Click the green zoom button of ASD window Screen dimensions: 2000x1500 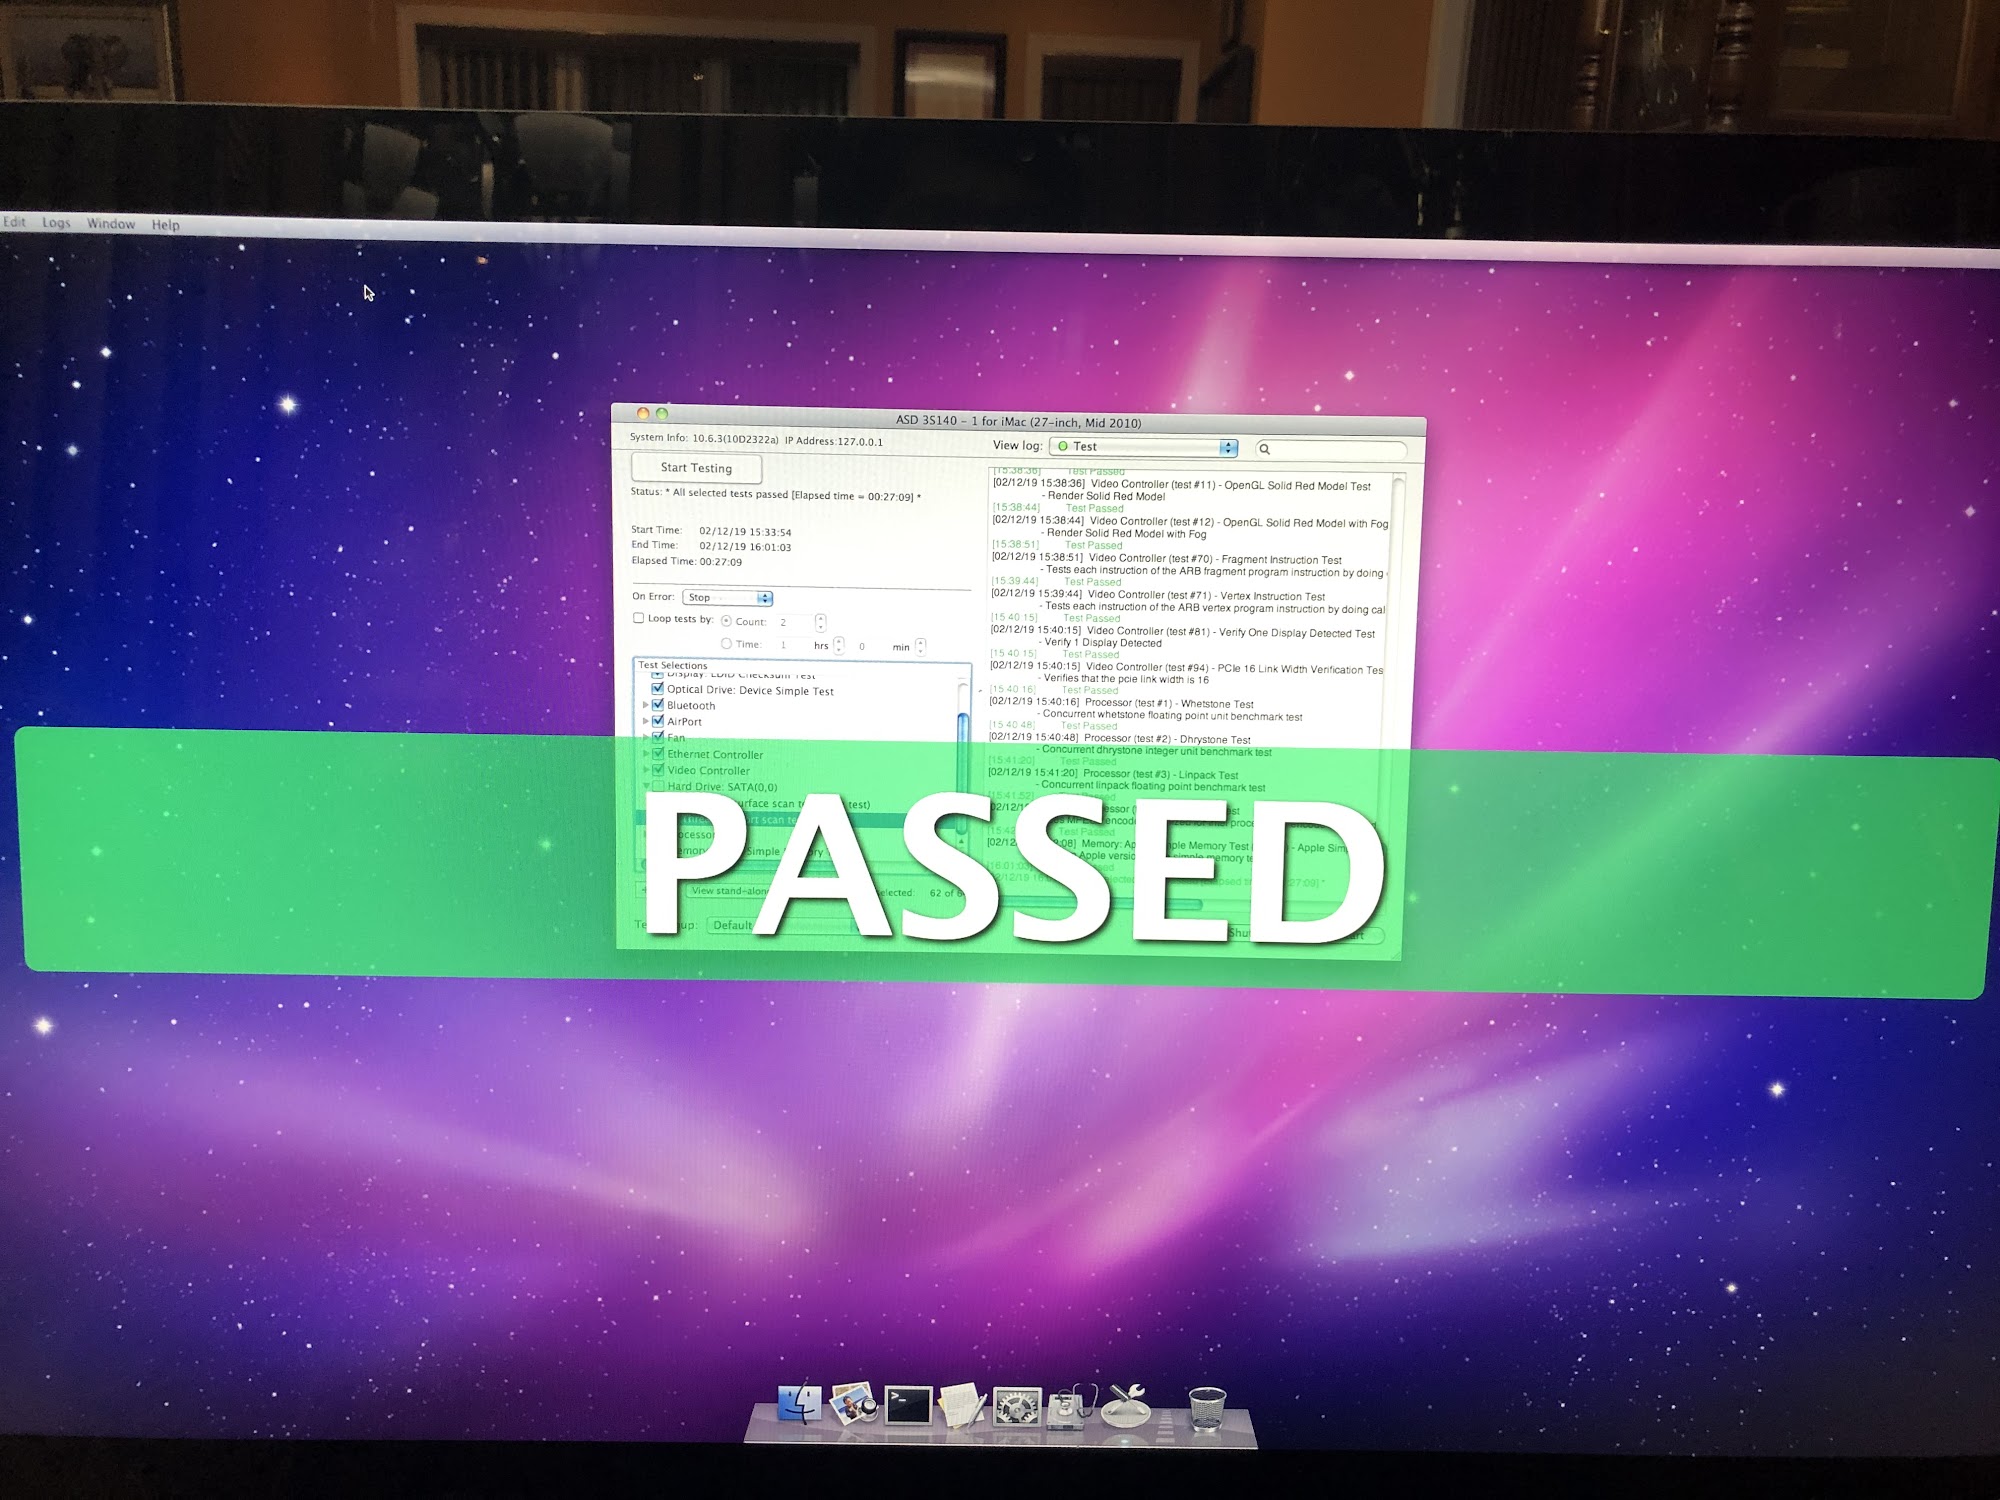click(661, 413)
